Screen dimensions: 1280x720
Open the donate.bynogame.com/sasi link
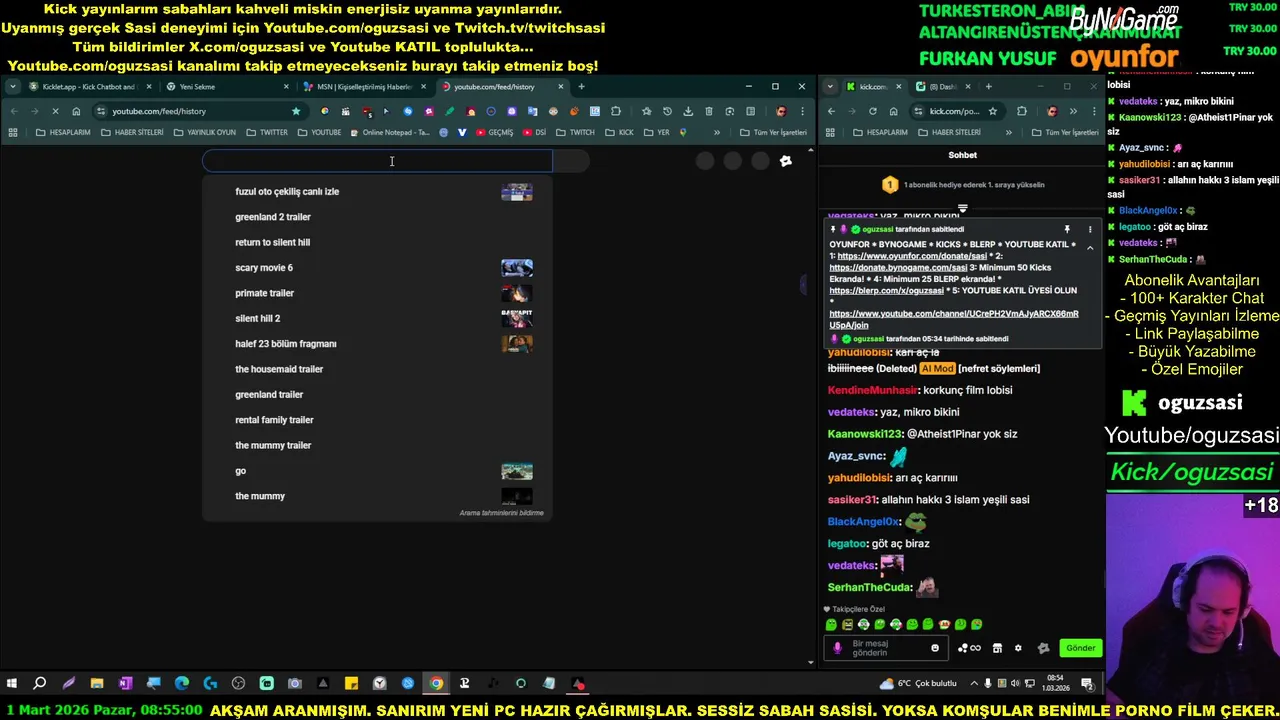(898, 268)
